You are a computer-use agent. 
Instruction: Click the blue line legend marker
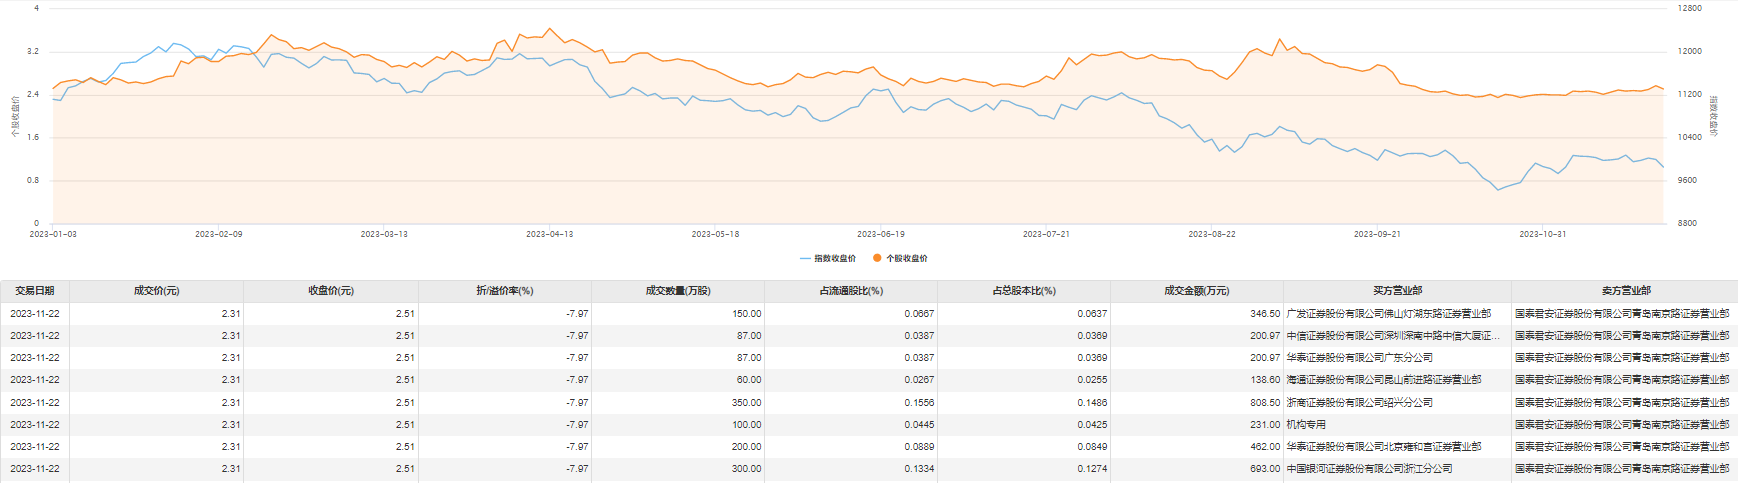[x=805, y=258]
